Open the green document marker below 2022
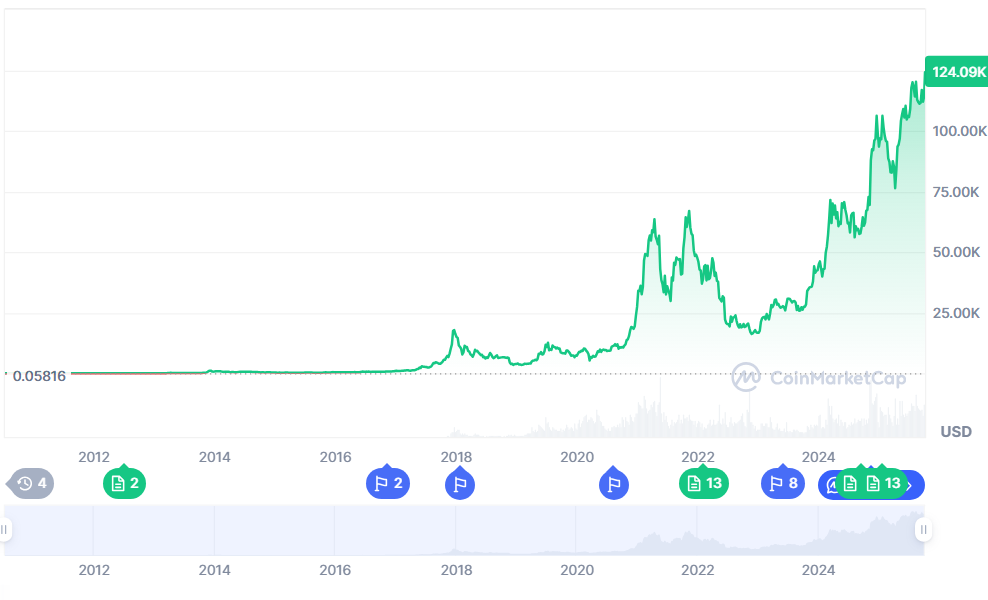Screen dimensions: 988x600 coord(704,484)
